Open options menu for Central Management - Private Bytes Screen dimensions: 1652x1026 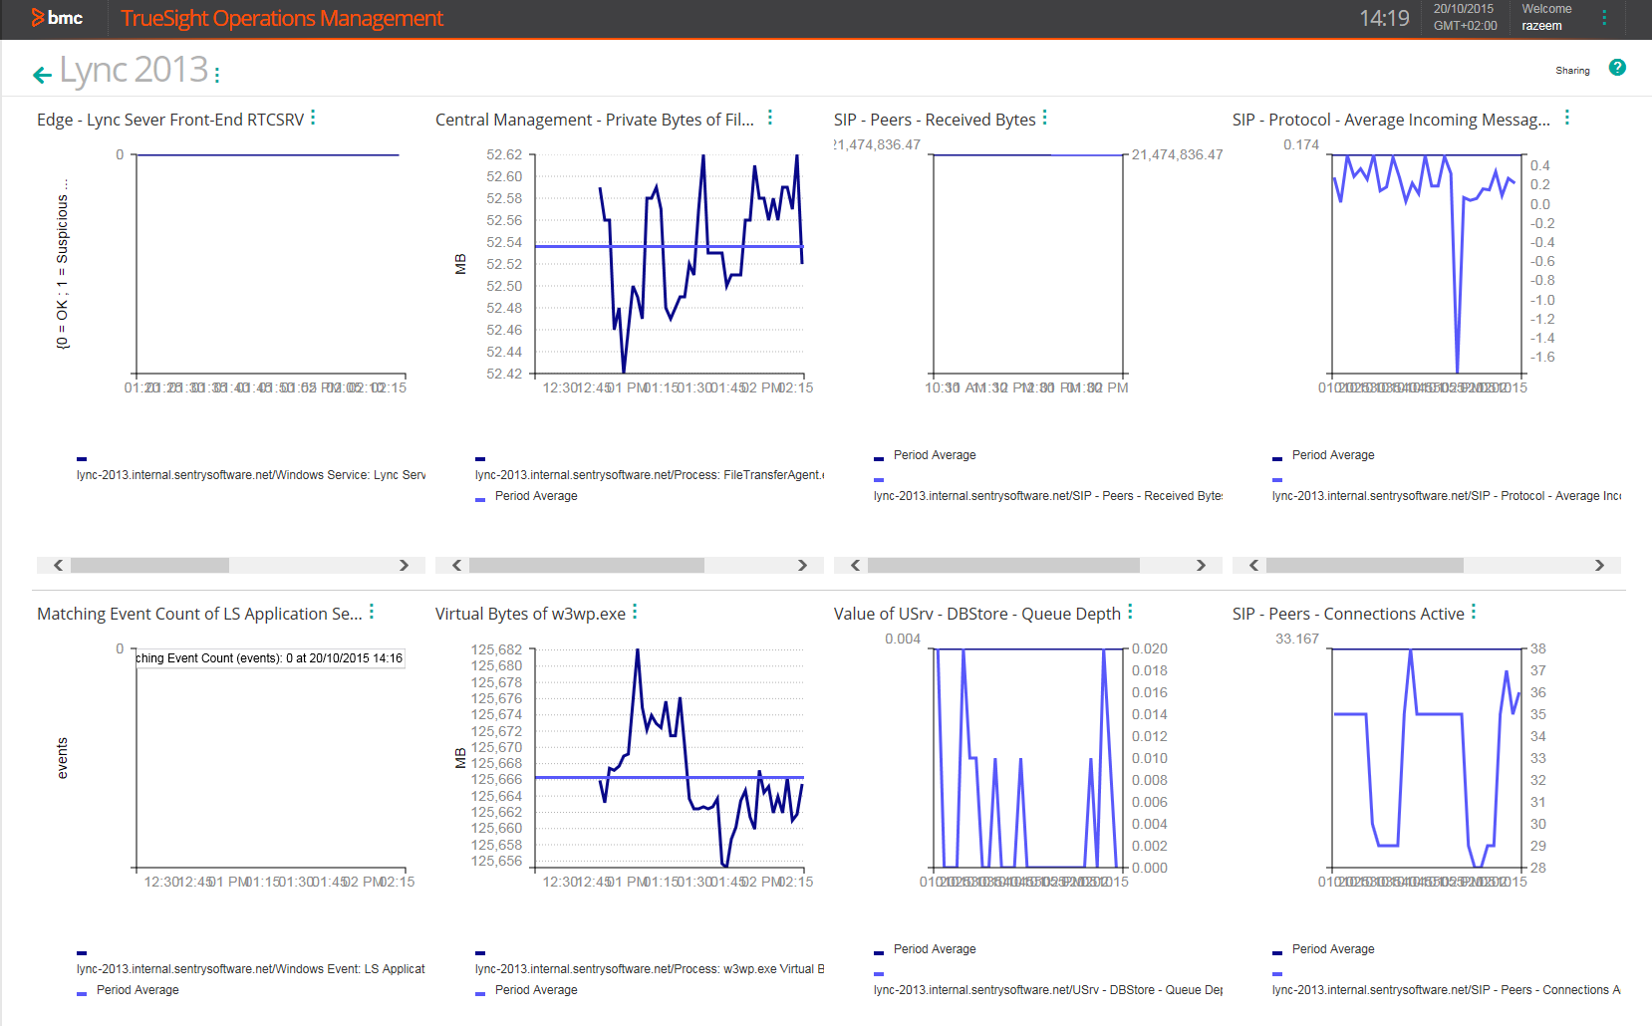click(770, 118)
